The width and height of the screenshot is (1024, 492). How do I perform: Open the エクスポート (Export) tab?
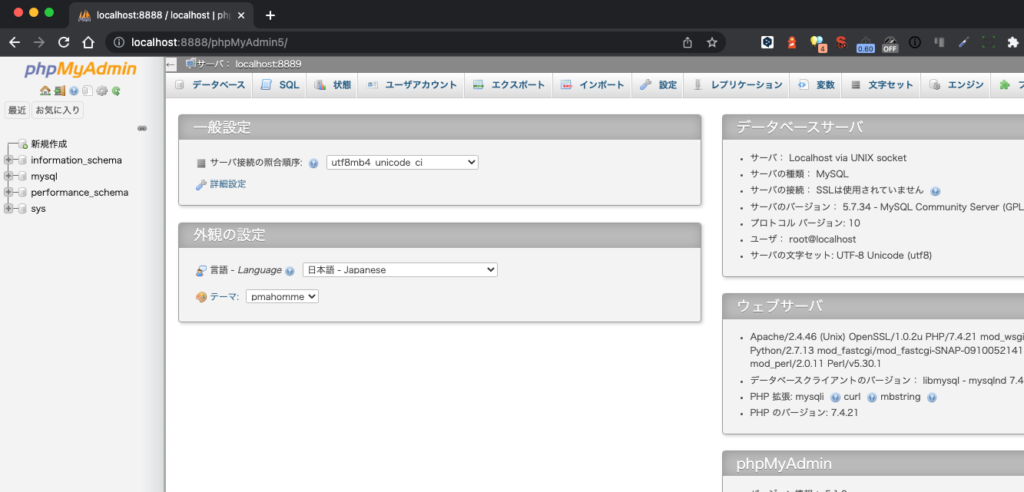point(509,85)
